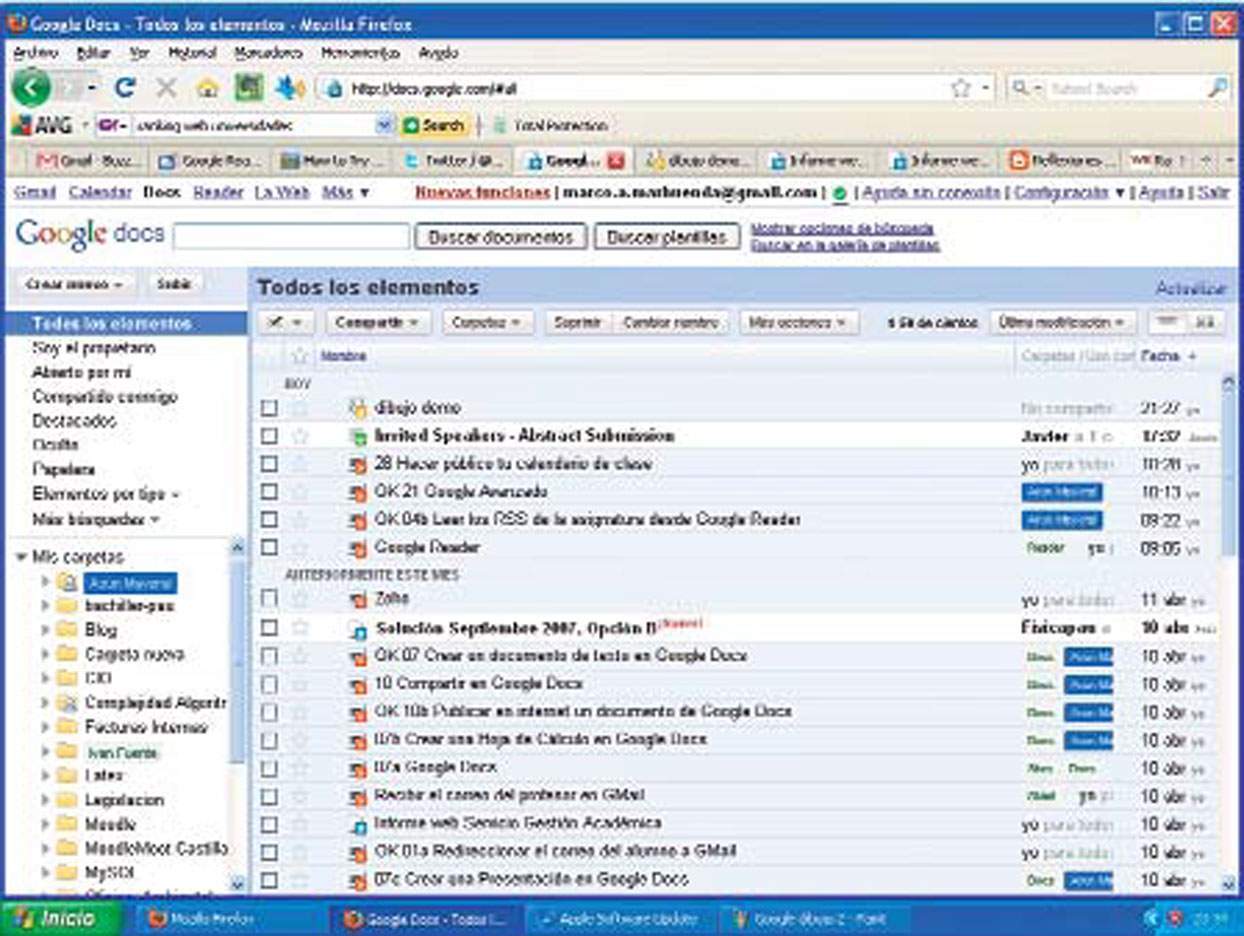Click the Firefox home icon
Screen dimensions: 1244x936
point(207,88)
